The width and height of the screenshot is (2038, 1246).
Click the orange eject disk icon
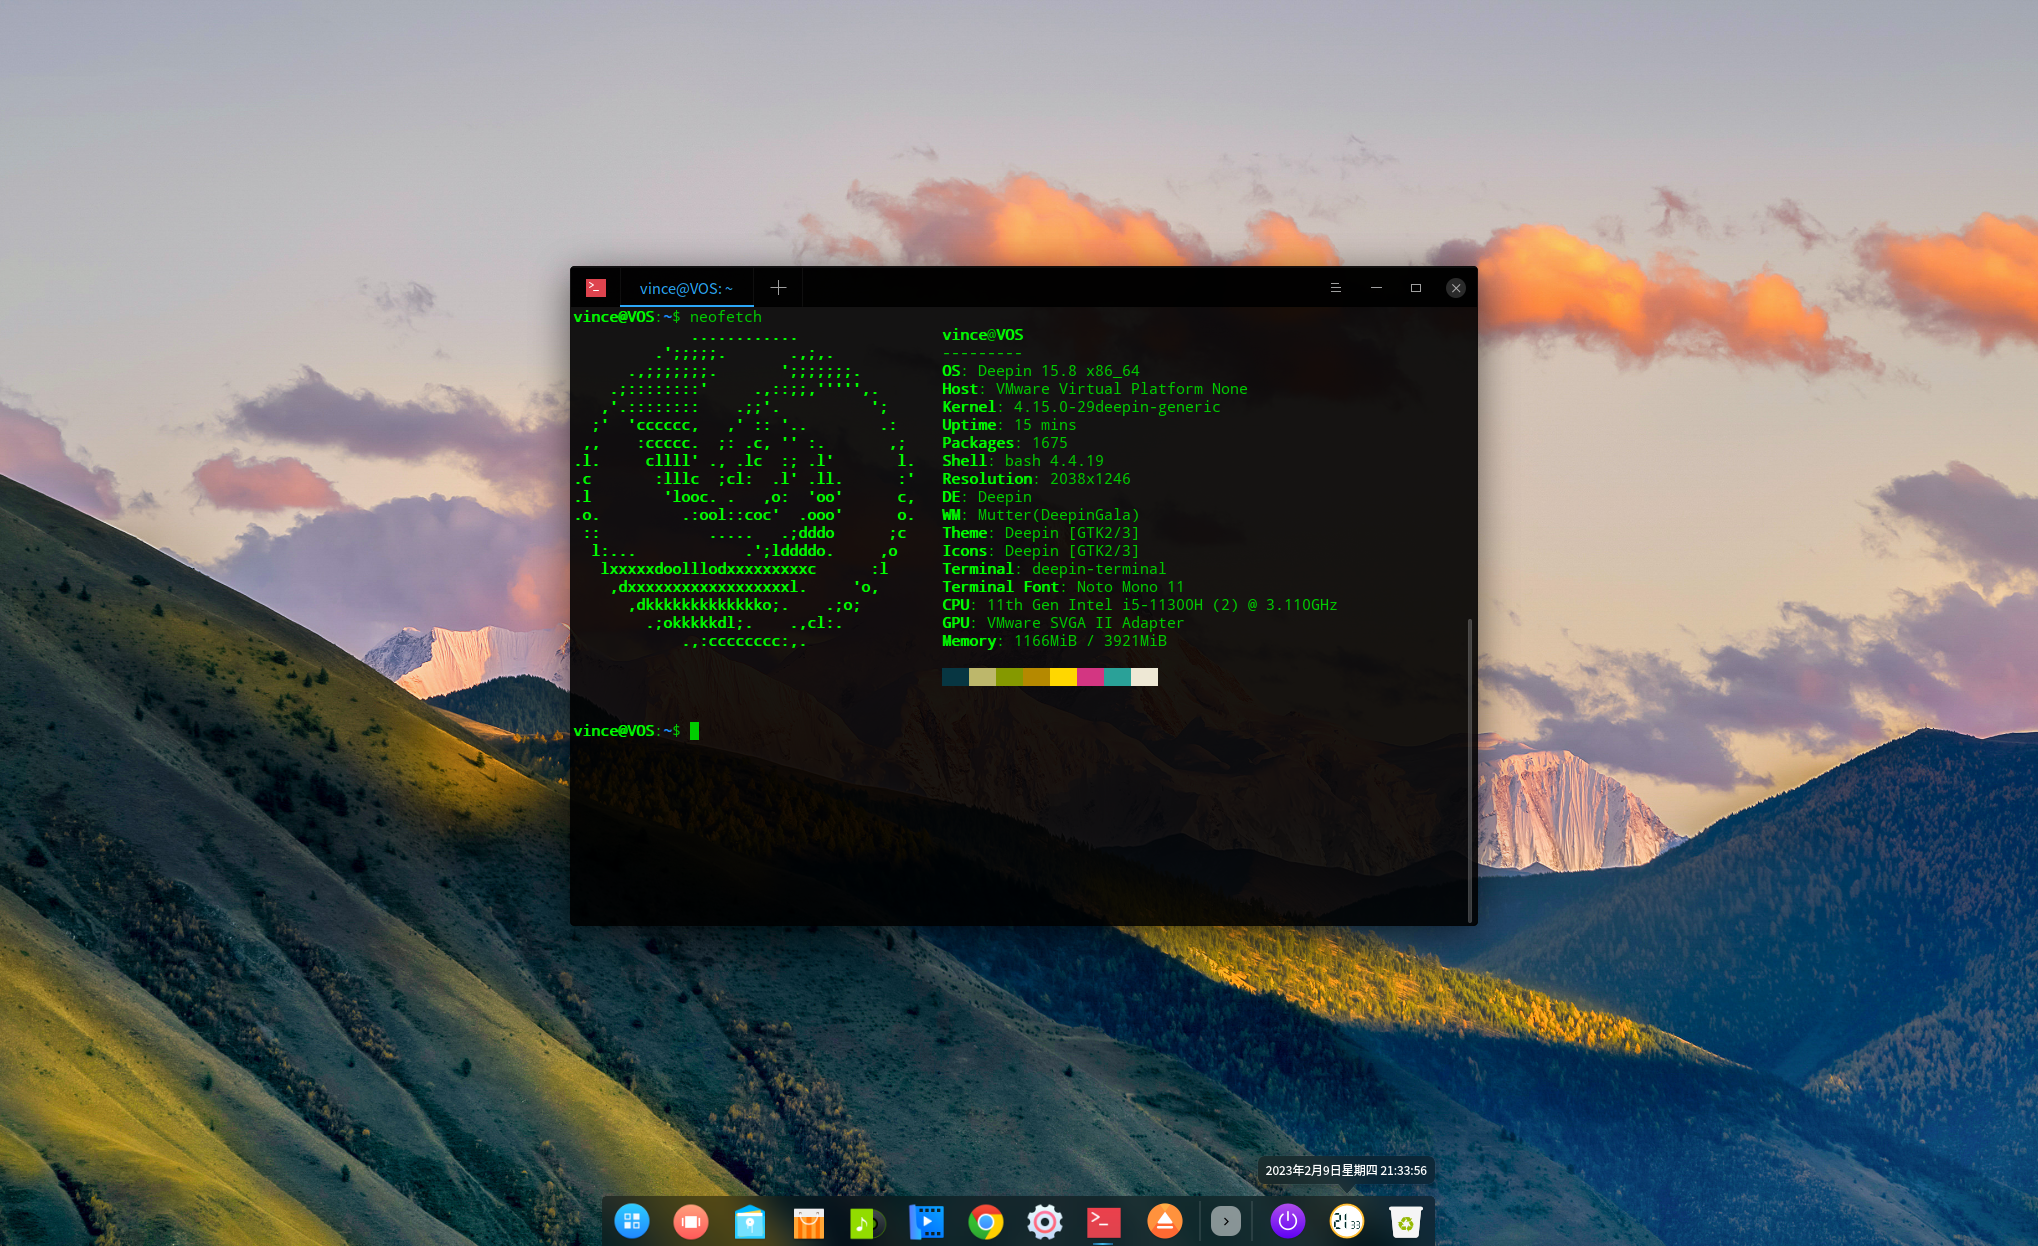[1164, 1221]
